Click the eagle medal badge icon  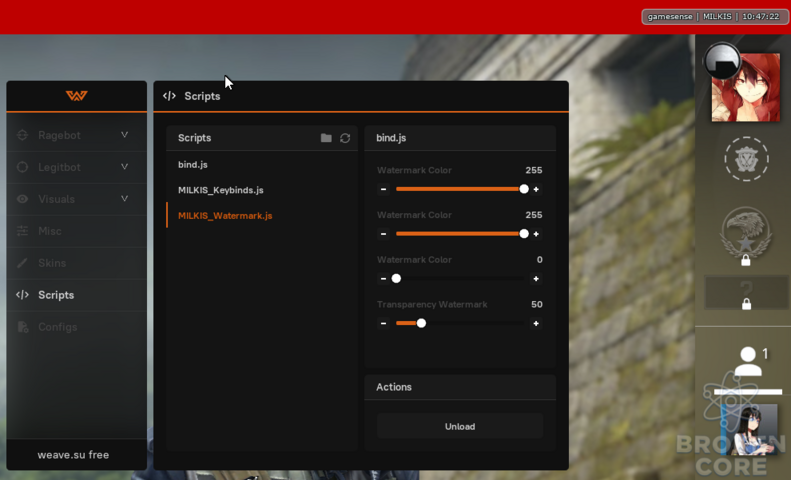(x=746, y=233)
